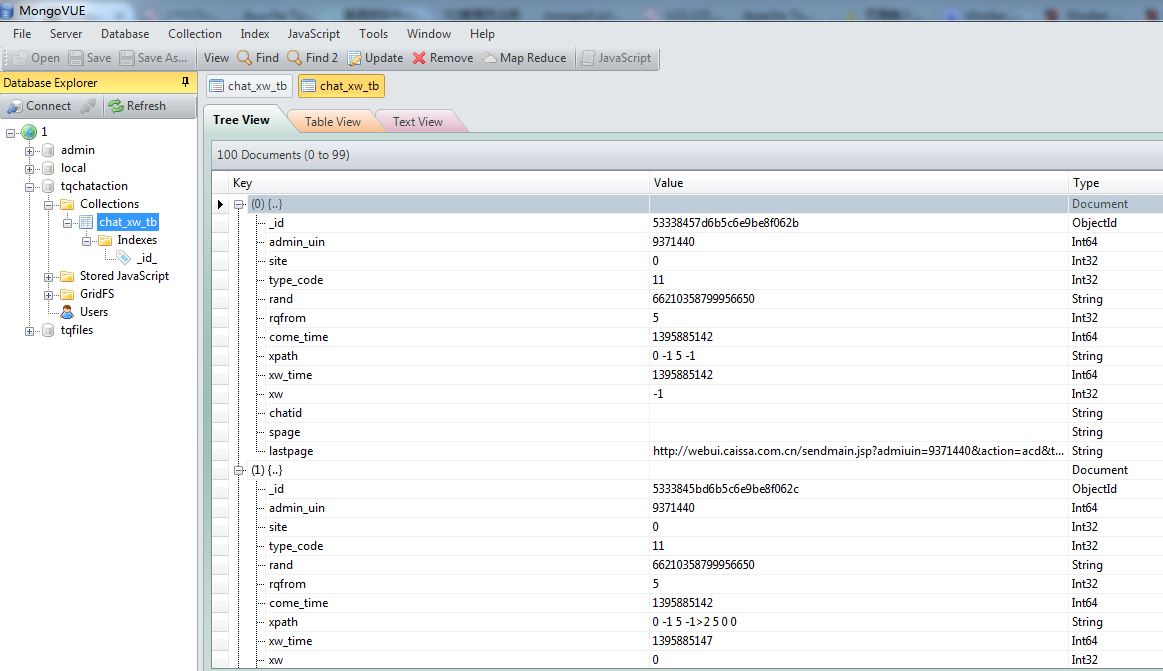Select chat_xw_tb collection in tree
This screenshot has height=671, width=1163.
click(x=128, y=222)
